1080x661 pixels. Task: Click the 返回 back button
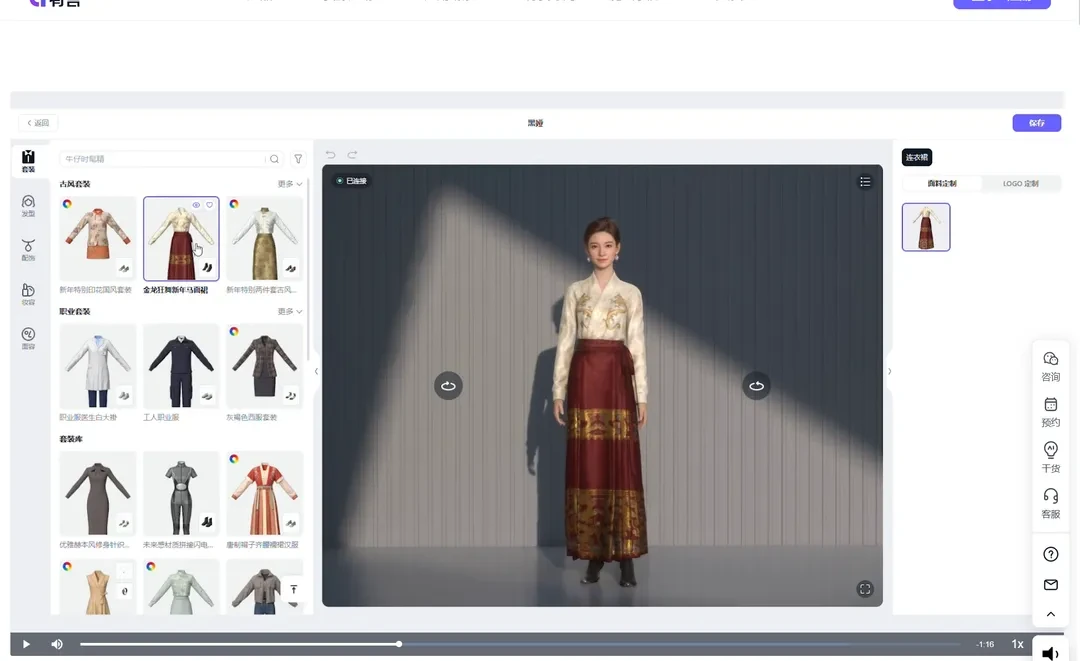click(x=38, y=123)
